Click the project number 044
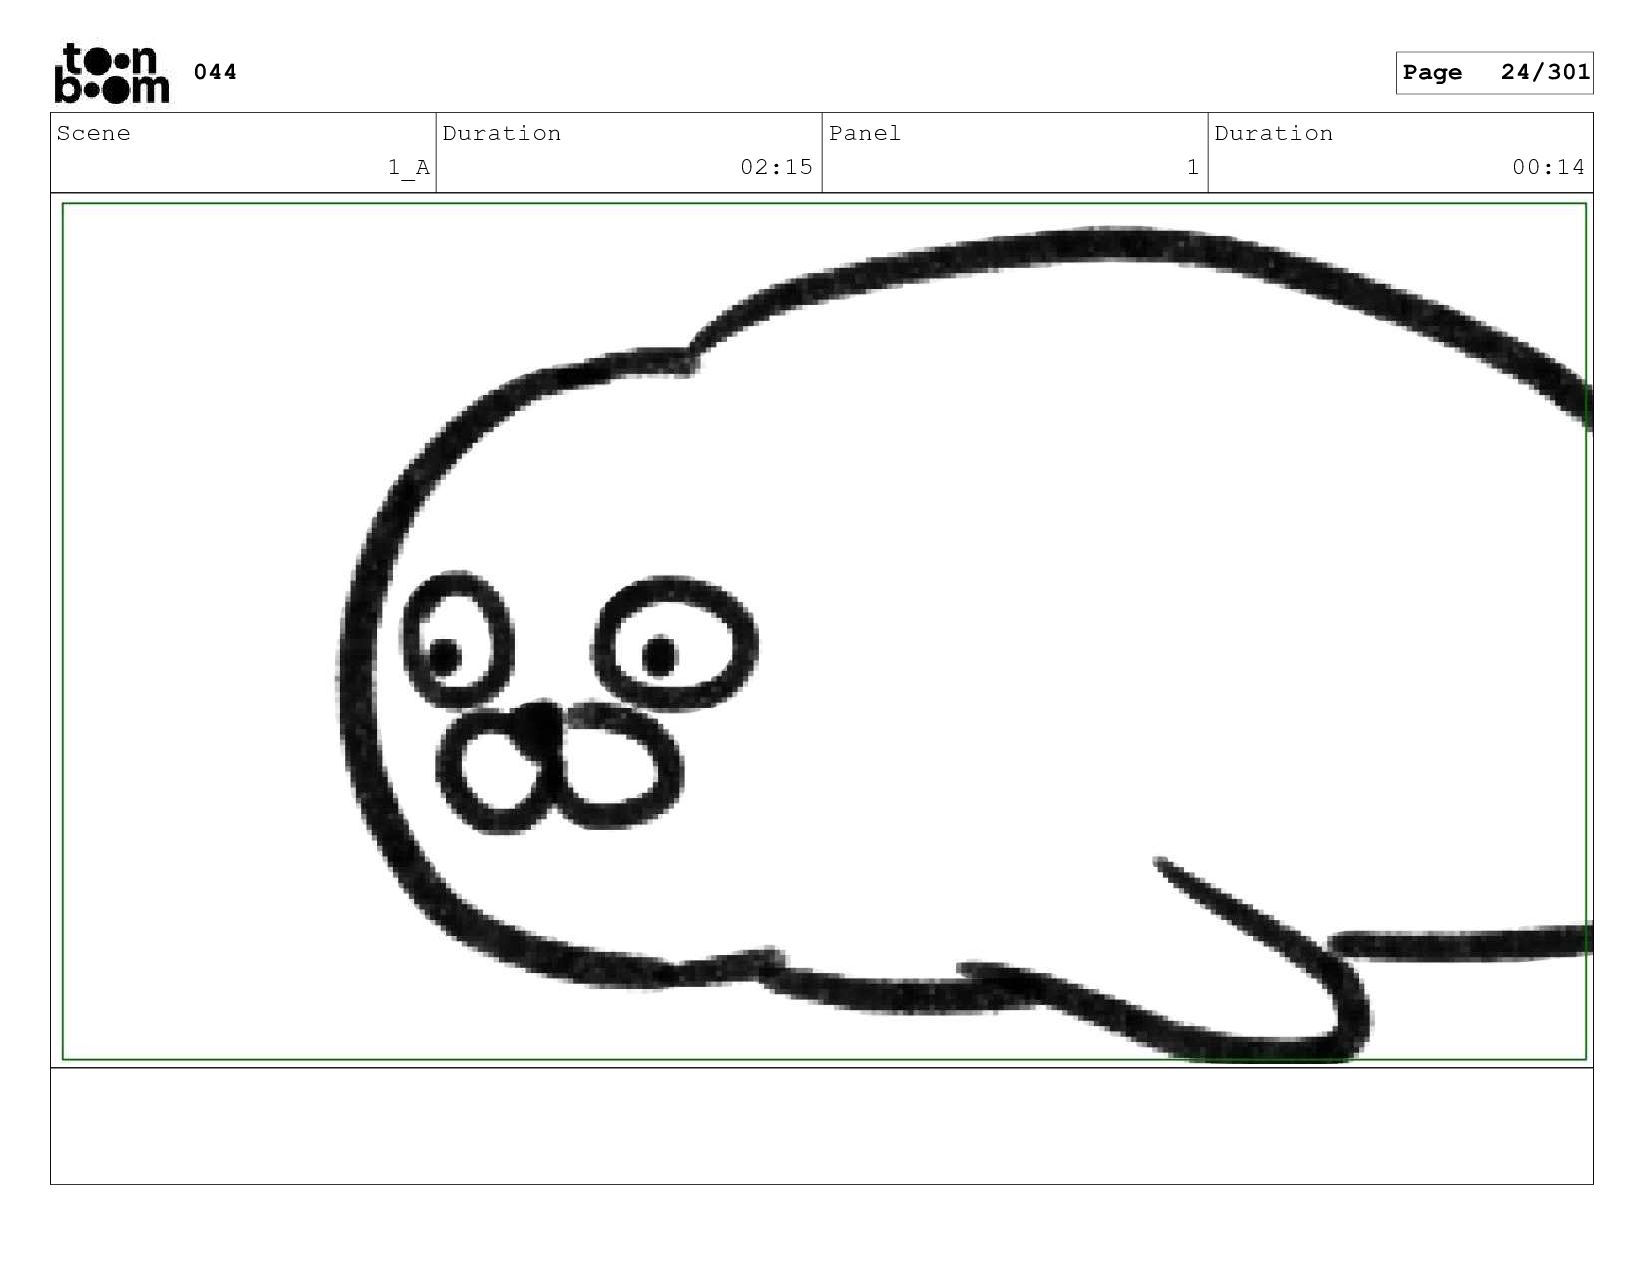The height and width of the screenshot is (1275, 1646). coord(215,72)
